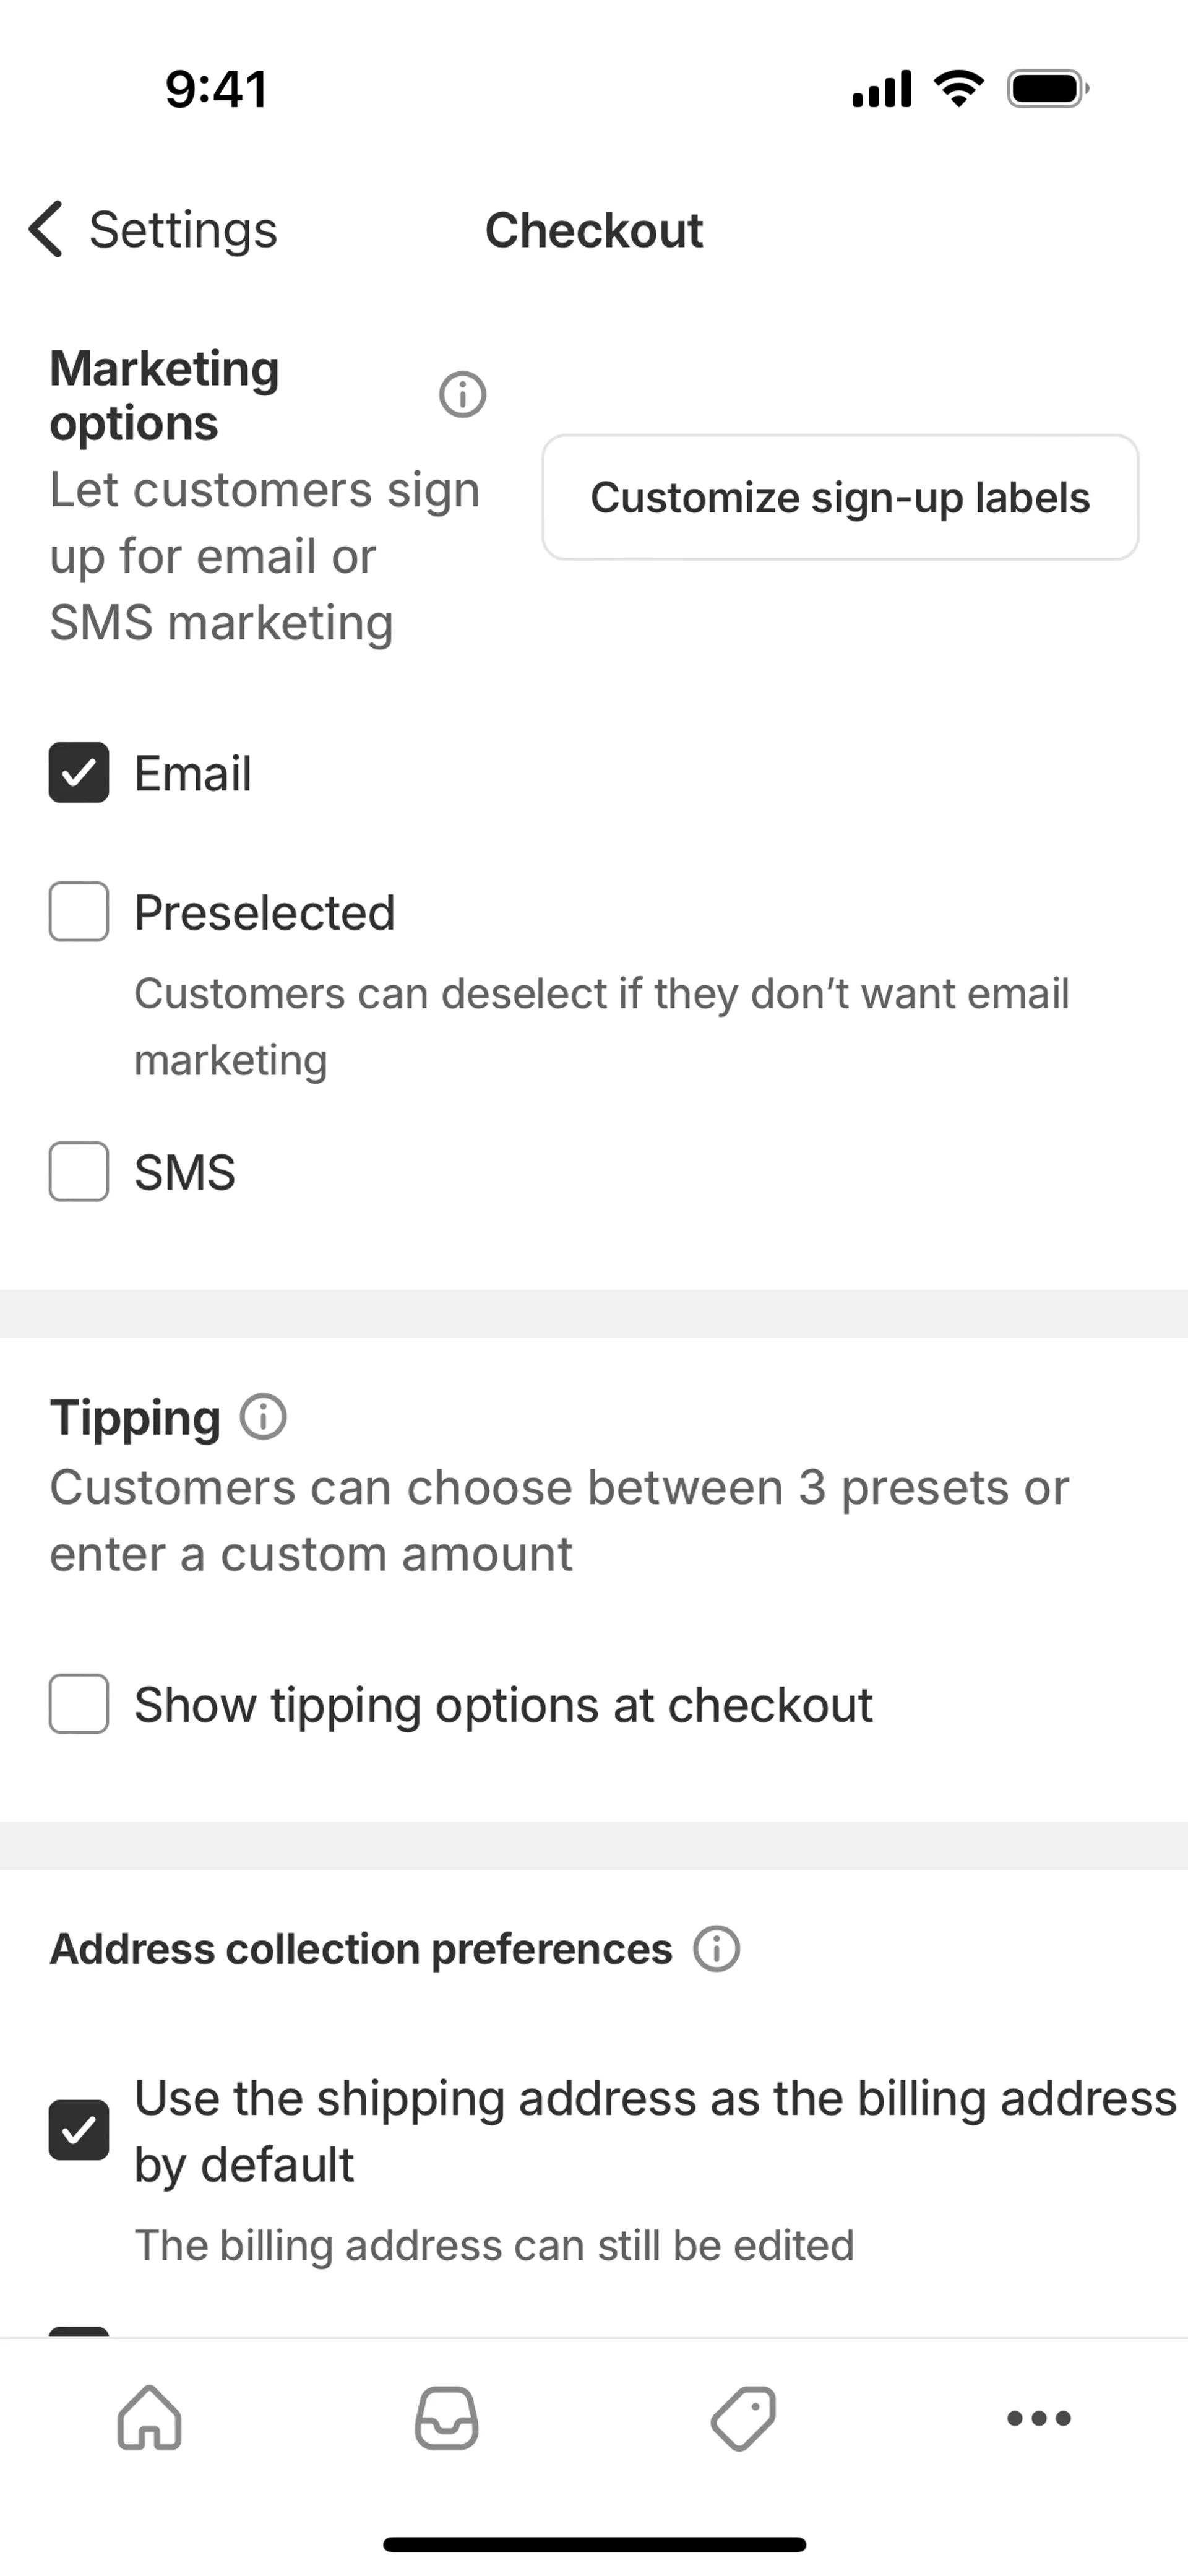
Task: Go to the Home tab icon
Action: pyautogui.click(x=150, y=2418)
